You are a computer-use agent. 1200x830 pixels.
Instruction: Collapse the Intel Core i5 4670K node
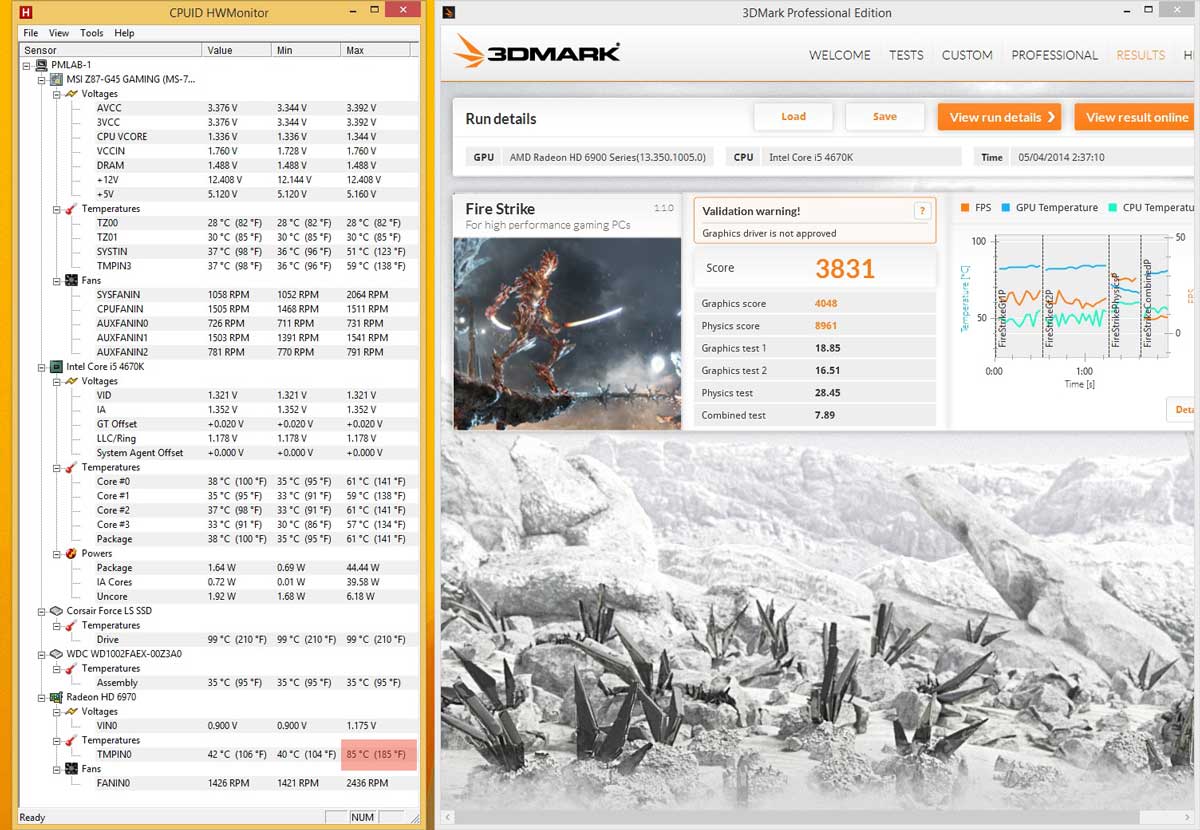[42, 367]
